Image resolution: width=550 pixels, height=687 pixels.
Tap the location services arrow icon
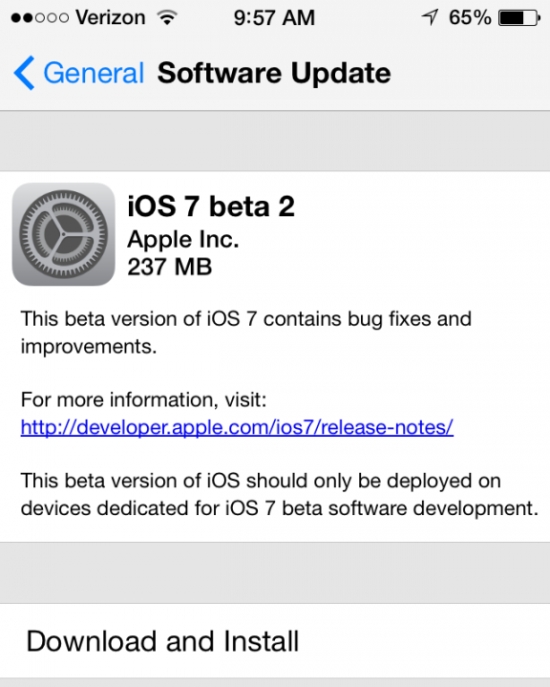click(x=430, y=18)
